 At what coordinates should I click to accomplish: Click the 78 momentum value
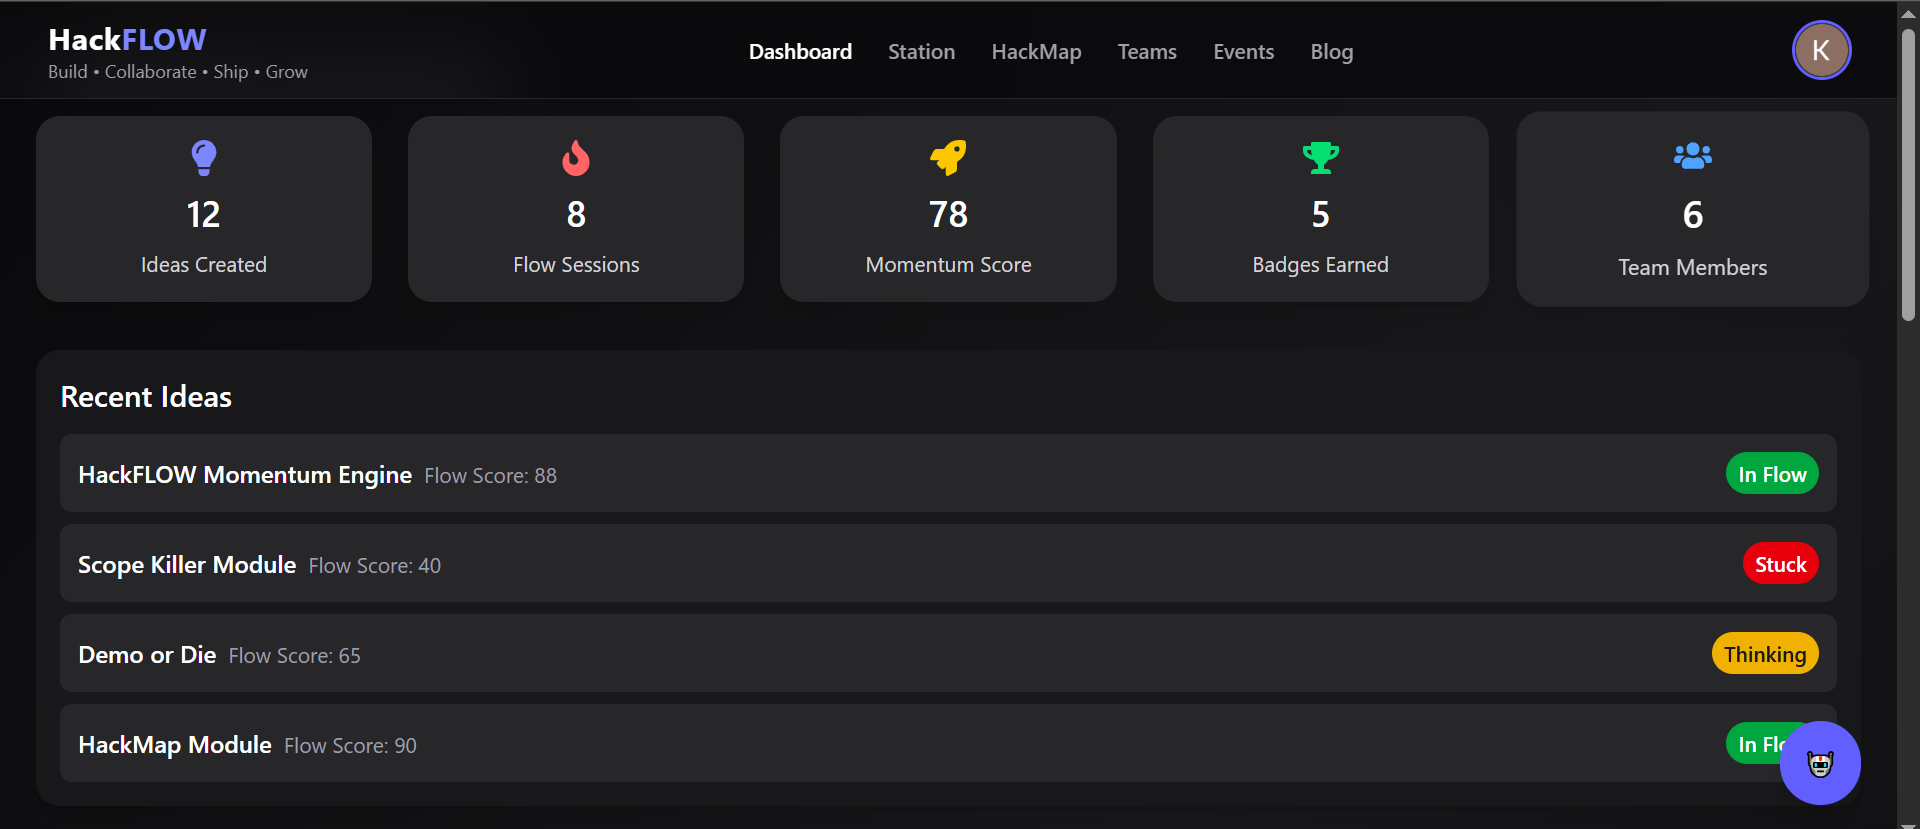[948, 214]
